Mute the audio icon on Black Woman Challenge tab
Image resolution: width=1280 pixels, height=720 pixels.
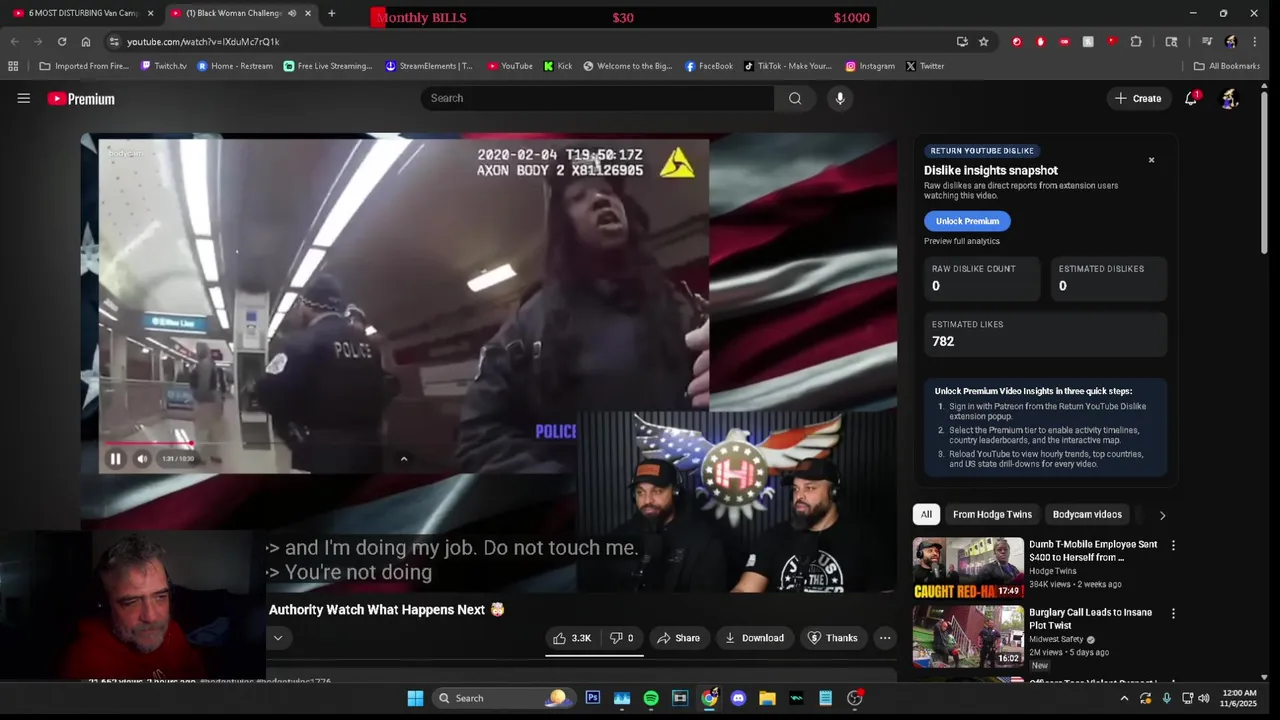click(x=292, y=14)
